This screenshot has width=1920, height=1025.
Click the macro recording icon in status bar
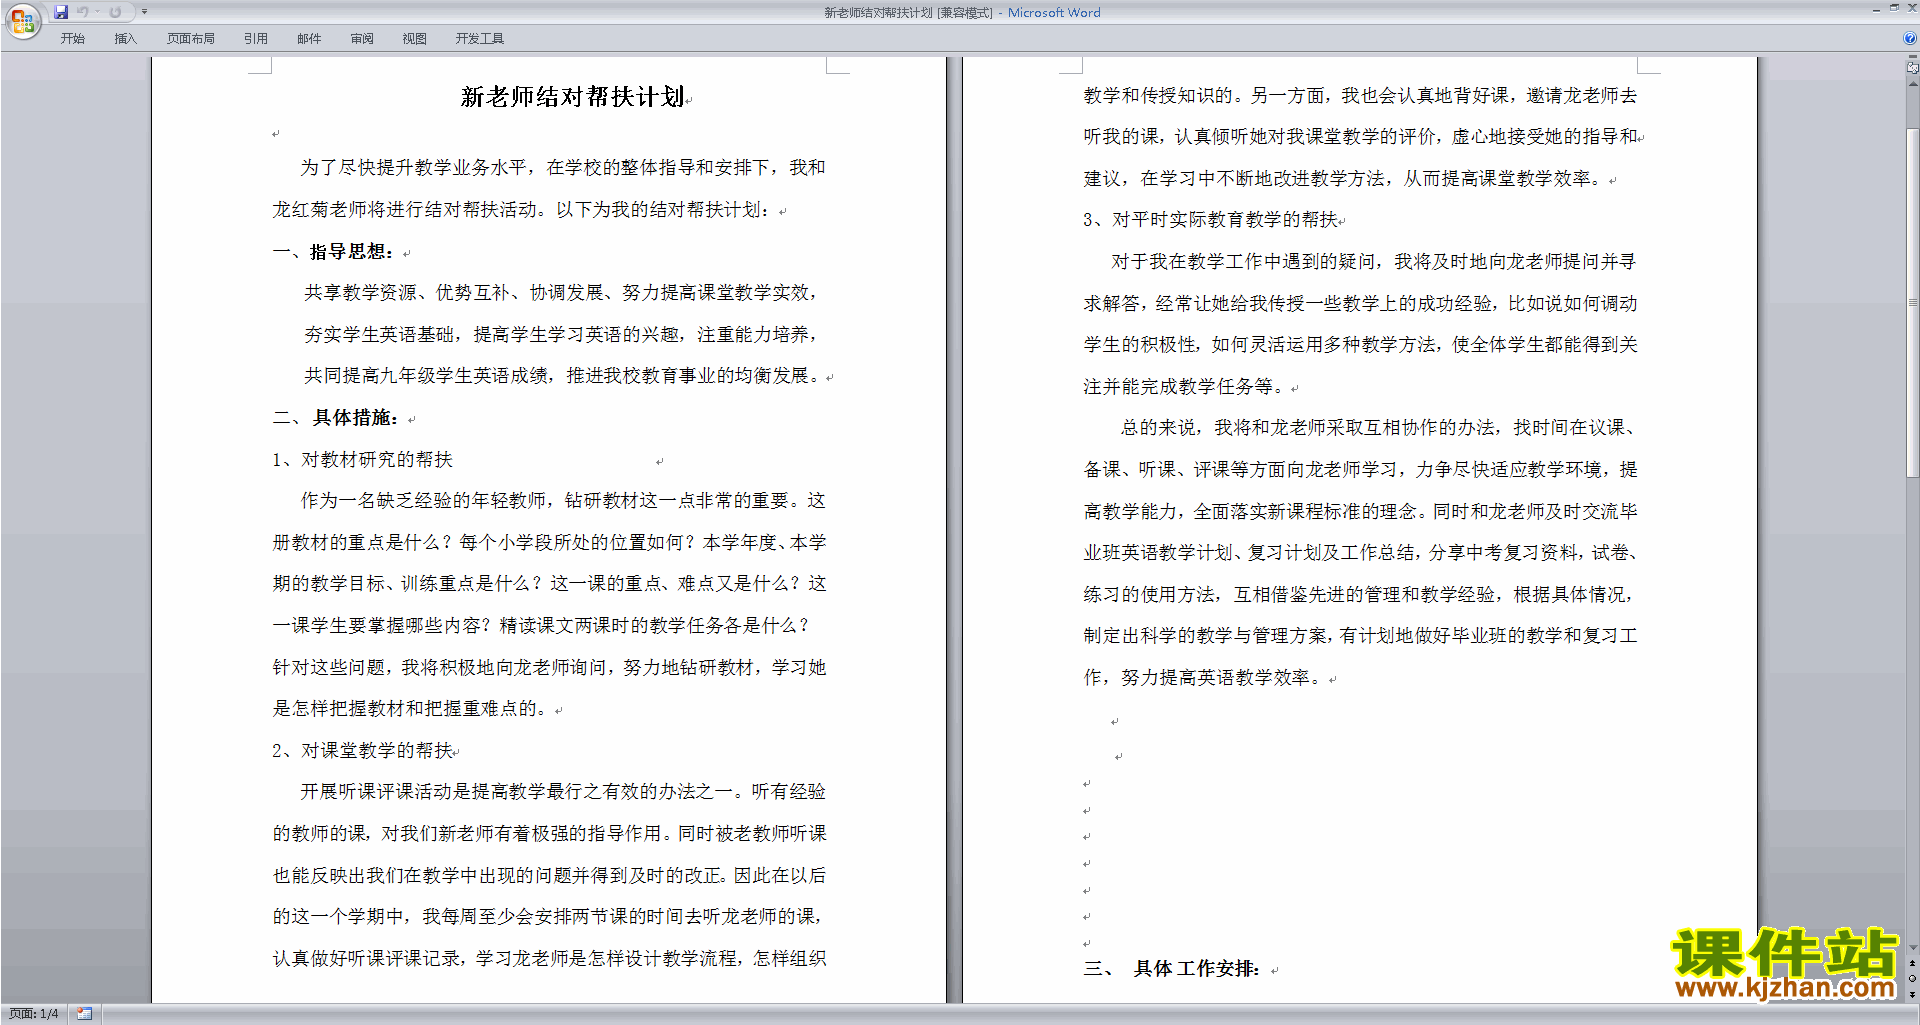click(85, 1014)
